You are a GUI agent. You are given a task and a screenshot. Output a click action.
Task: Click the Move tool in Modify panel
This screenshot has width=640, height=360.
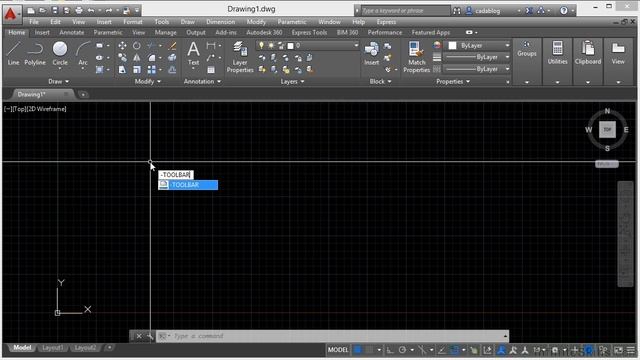click(x=122, y=46)
